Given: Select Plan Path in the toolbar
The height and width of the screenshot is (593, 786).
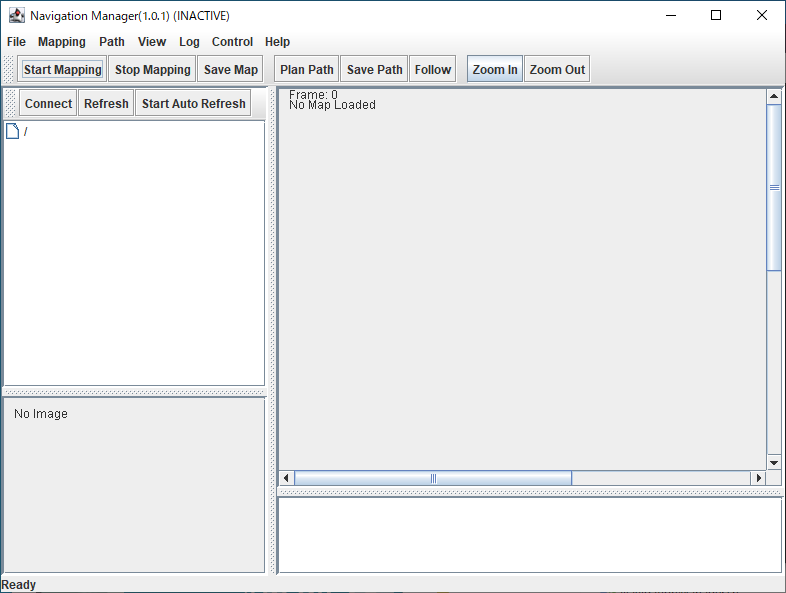Looking at the screenshot, I should pyautogui.click(x=307, y=70).
